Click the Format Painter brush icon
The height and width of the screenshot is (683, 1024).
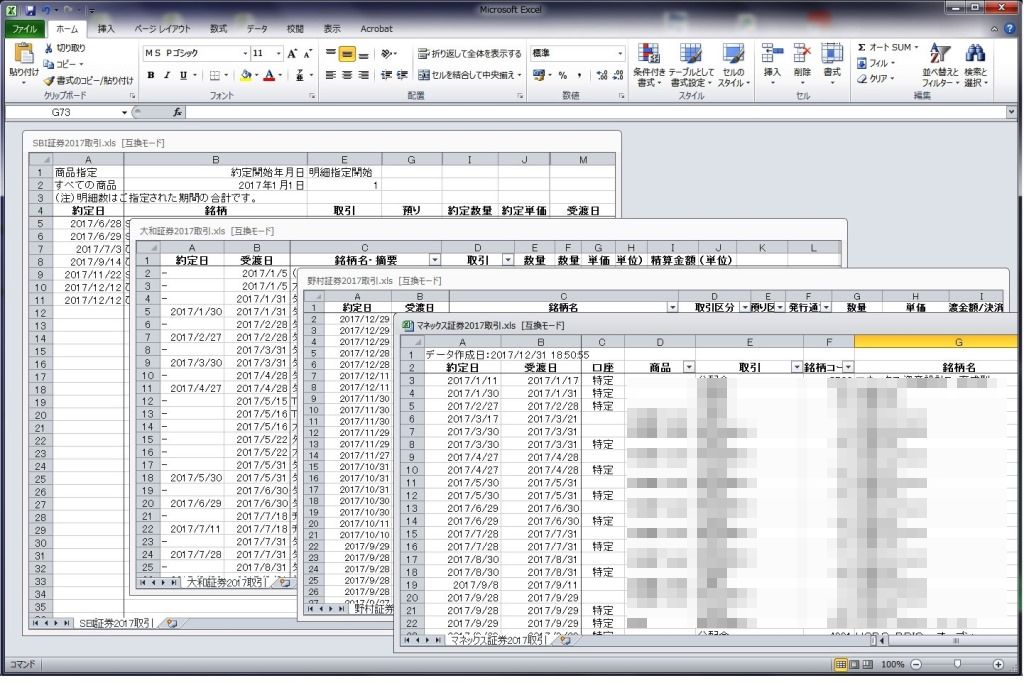click(x=49, y=80)
